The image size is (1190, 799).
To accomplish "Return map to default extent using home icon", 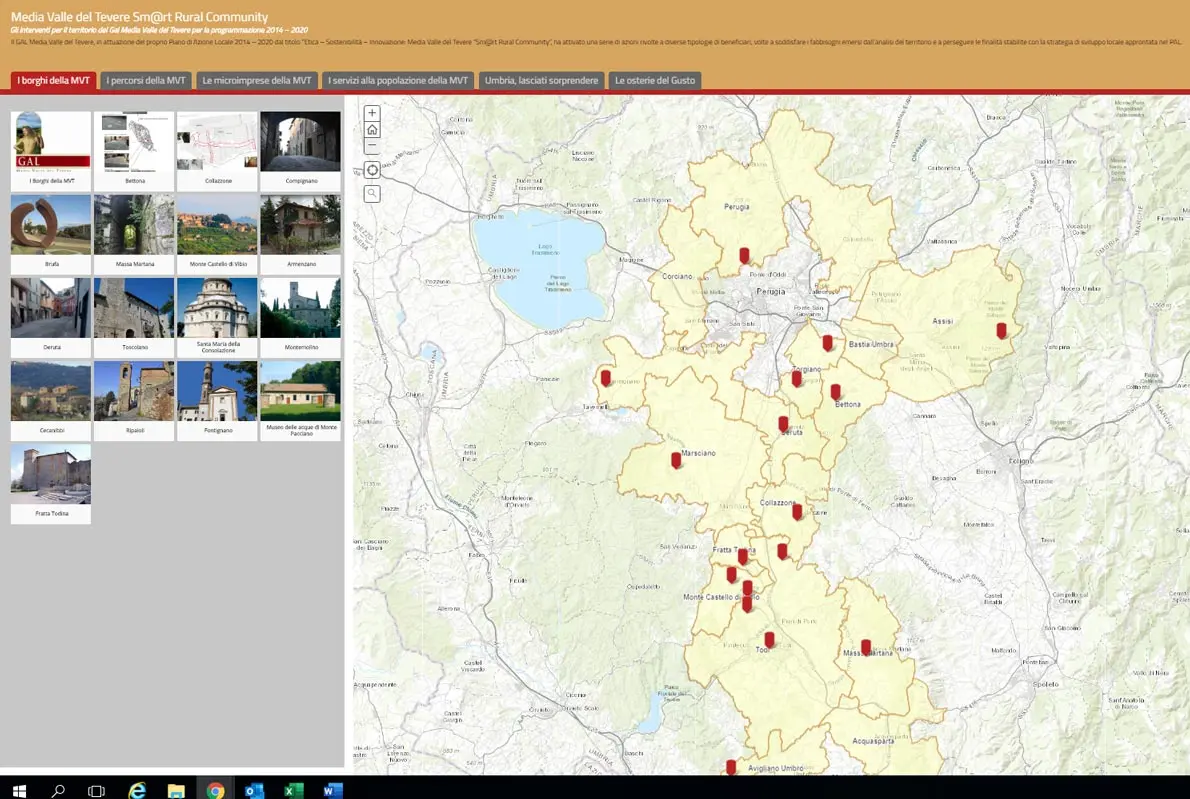I will point(371,128).
